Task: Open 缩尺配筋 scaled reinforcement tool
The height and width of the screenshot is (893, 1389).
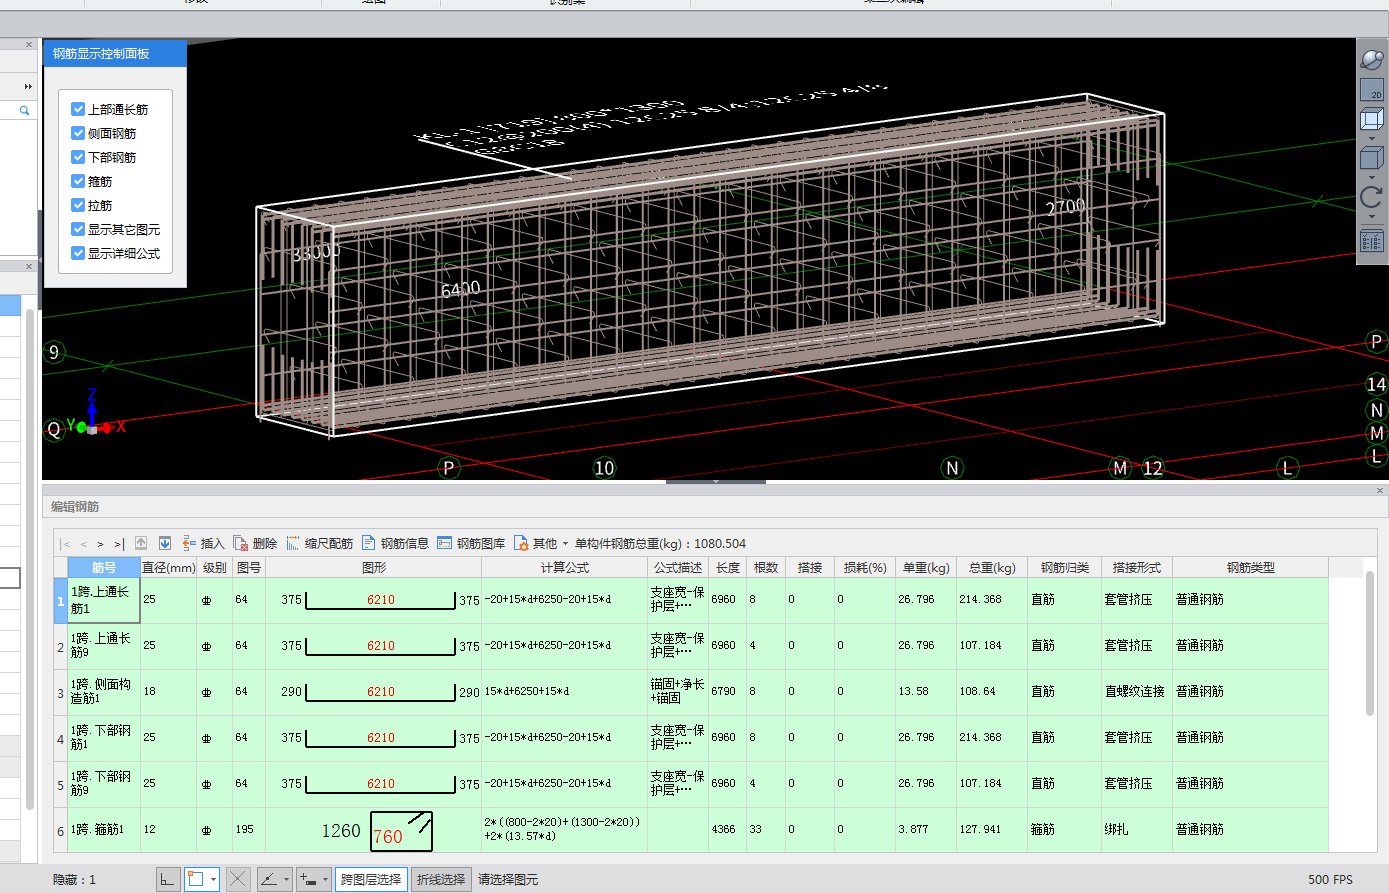Action: (x=320, y=543)
